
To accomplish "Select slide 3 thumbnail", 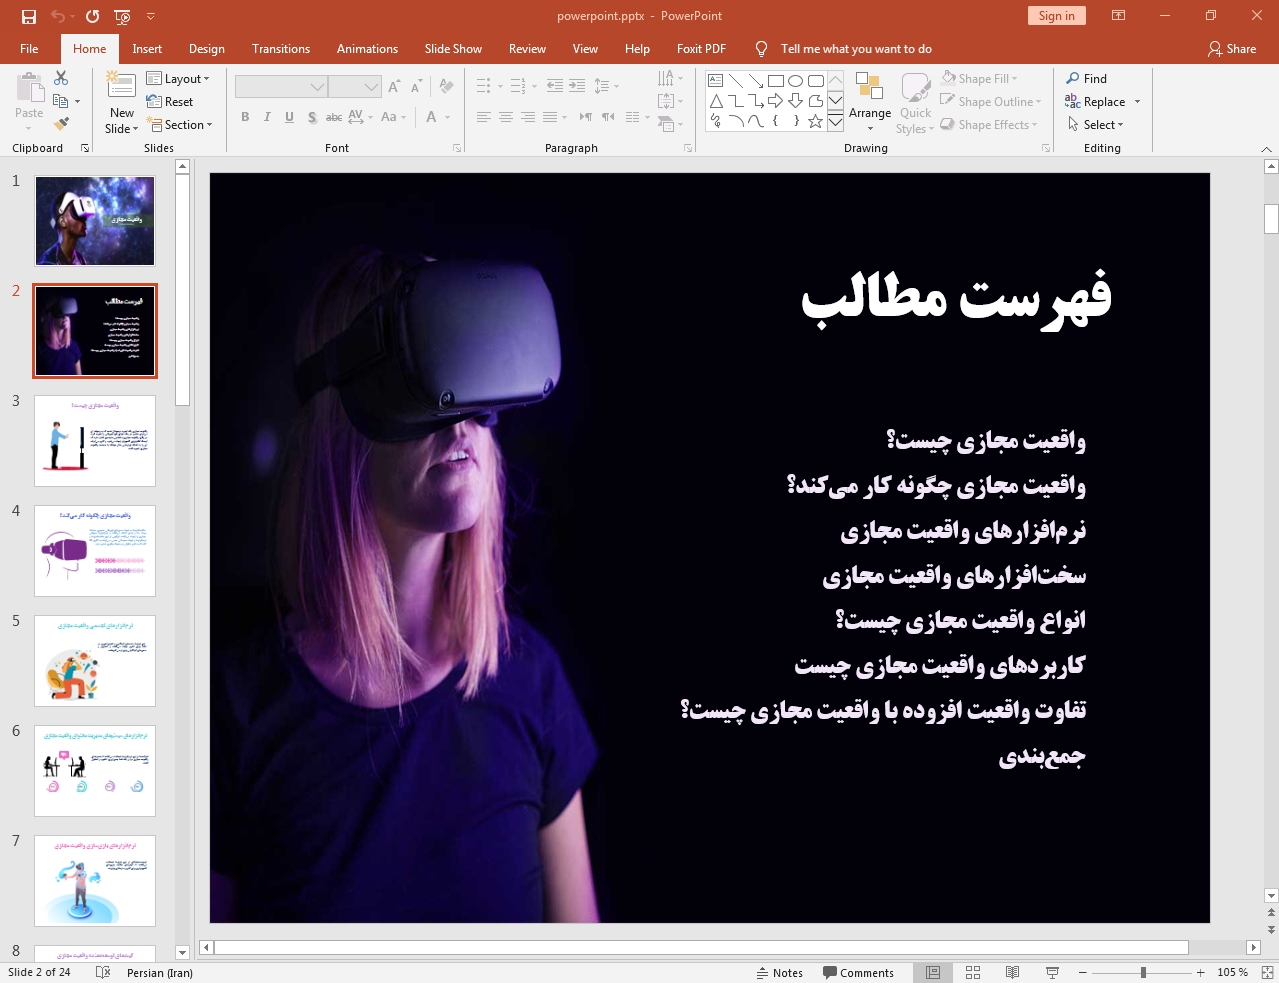I will click(95, 441).
